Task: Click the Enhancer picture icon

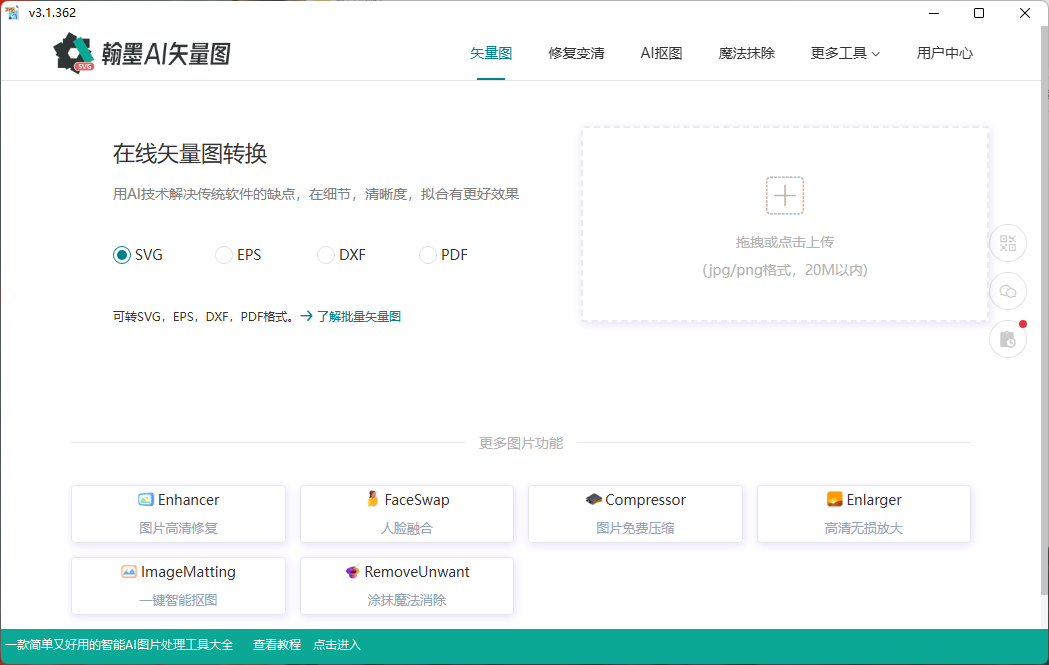Action: [x=146, y=500]
